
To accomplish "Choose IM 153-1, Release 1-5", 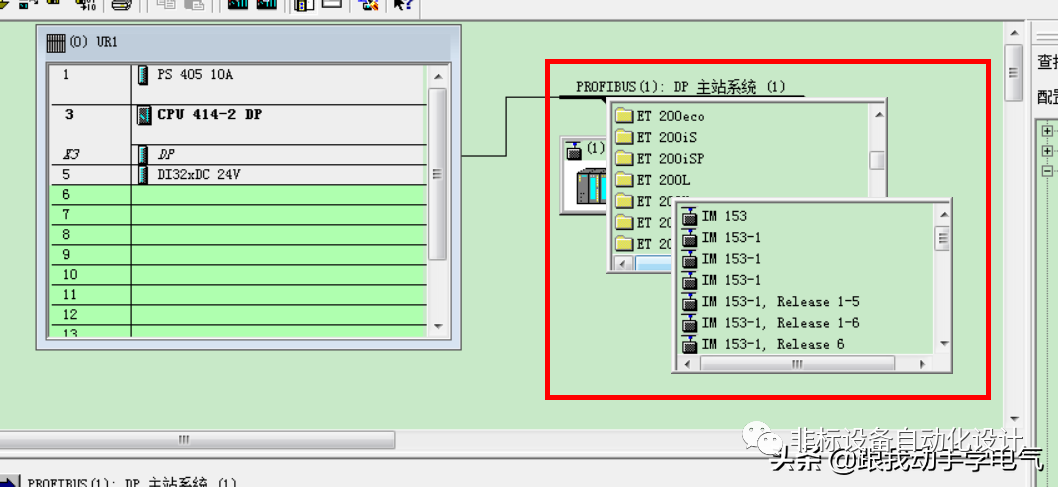I will pyautogui.click(x=771, y=302).
